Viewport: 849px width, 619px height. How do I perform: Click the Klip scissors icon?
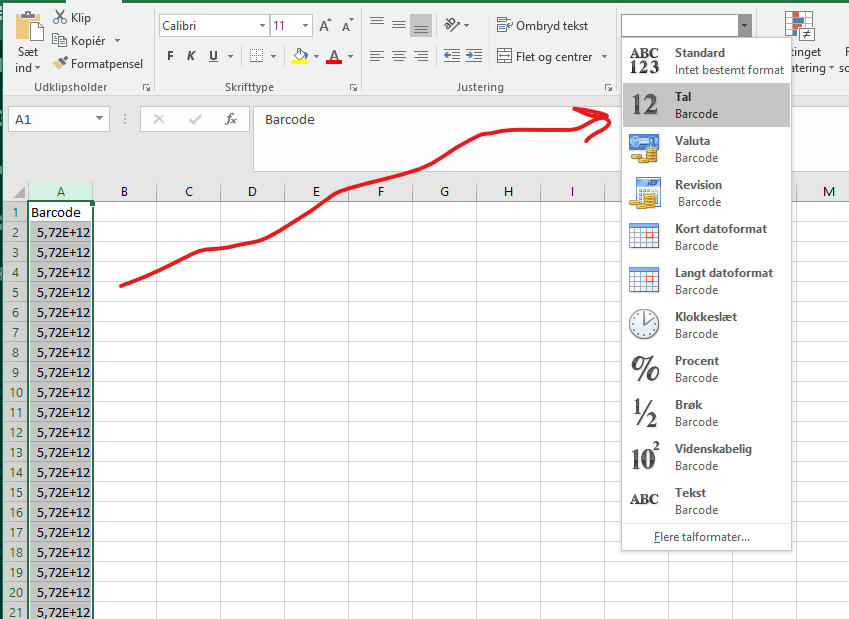(60, 17)
